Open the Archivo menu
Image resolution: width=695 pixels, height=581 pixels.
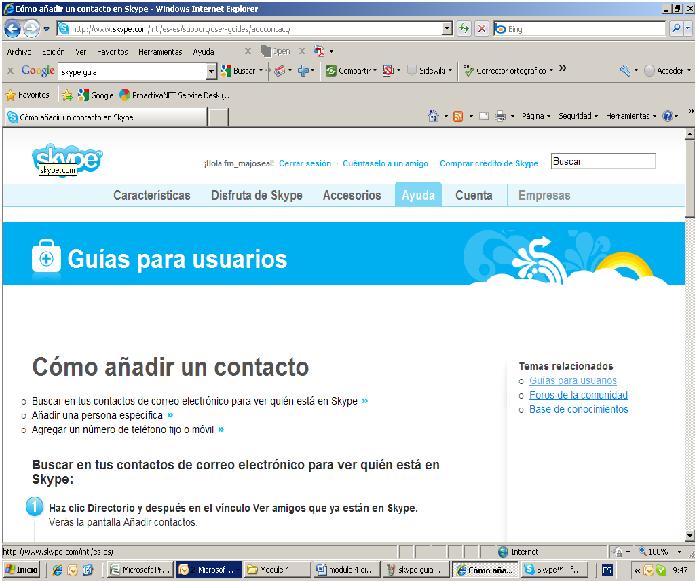(19, 52)
